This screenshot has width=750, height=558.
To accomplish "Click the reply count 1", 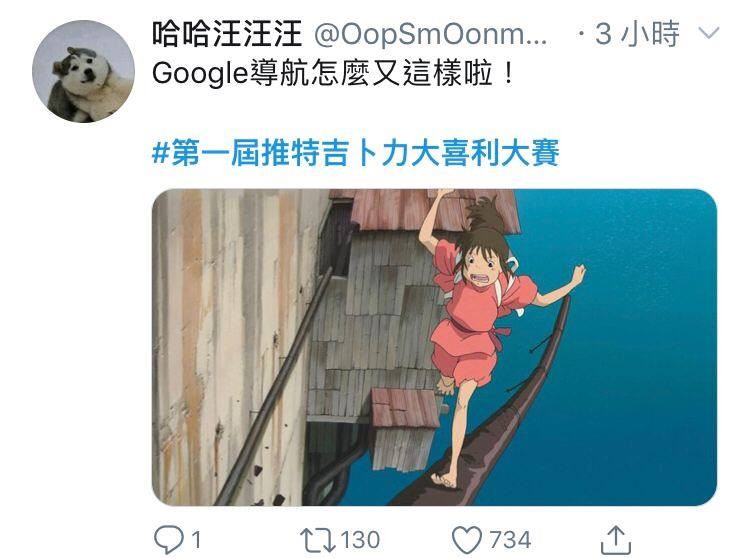I will click(x=196, y=540).
